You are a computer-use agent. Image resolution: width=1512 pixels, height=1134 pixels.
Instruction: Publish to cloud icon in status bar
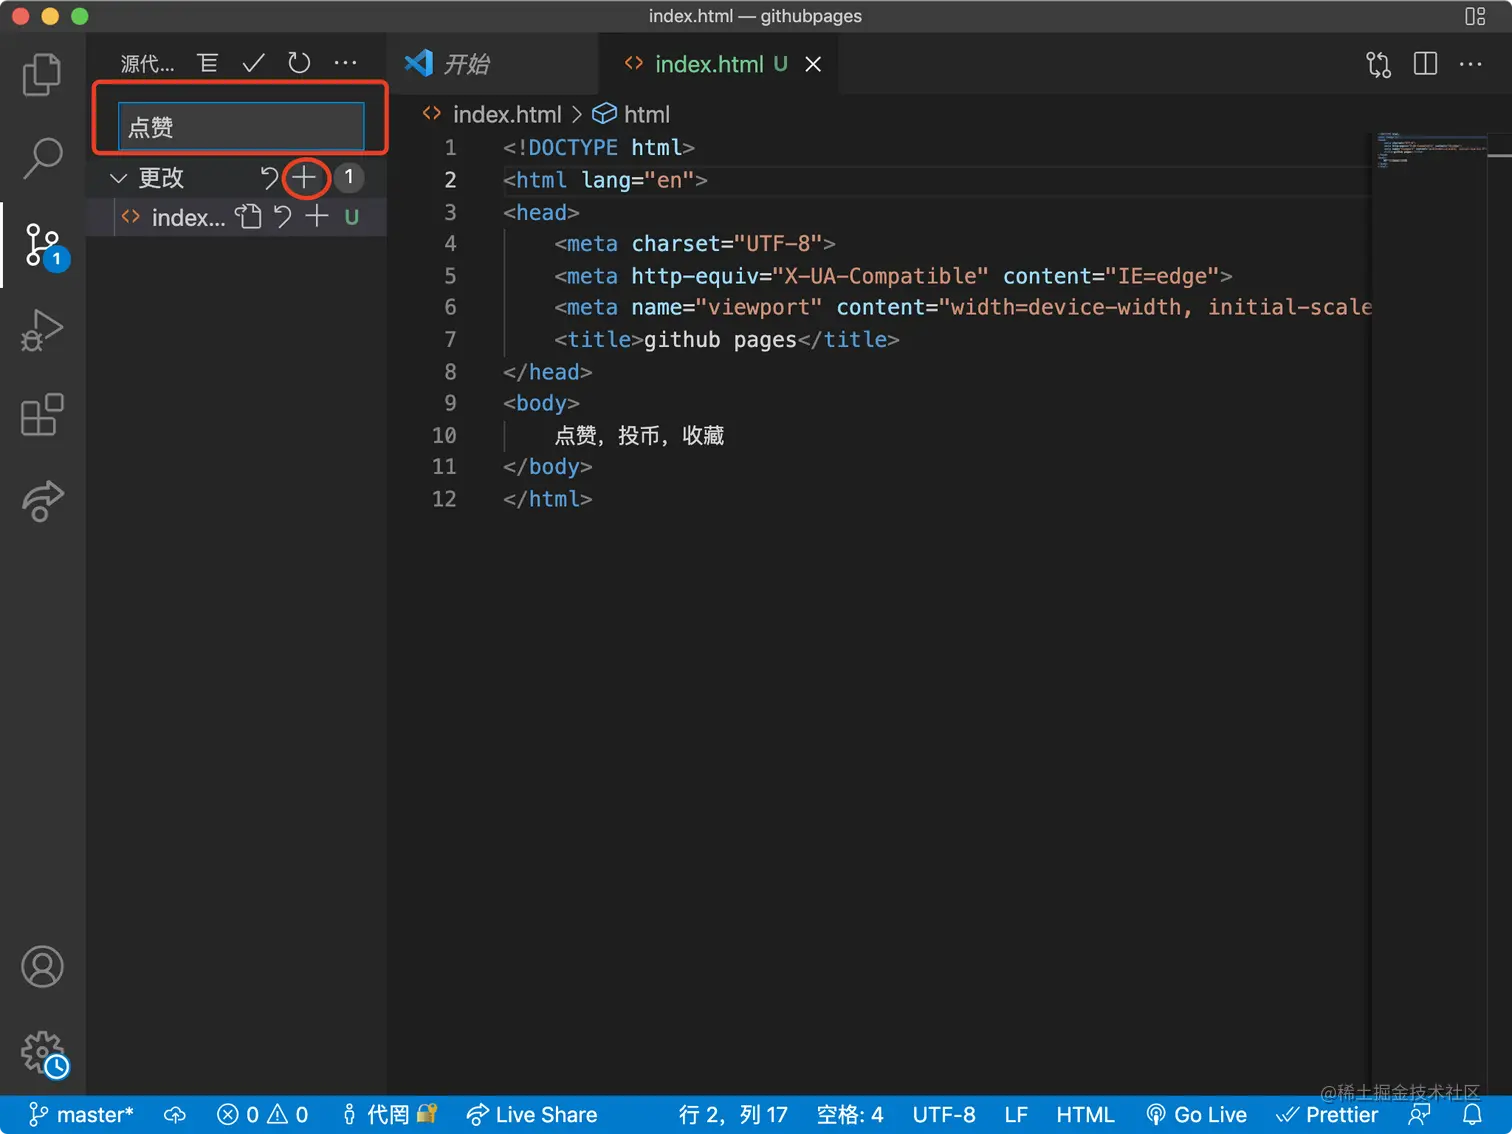click(175, 1114)
